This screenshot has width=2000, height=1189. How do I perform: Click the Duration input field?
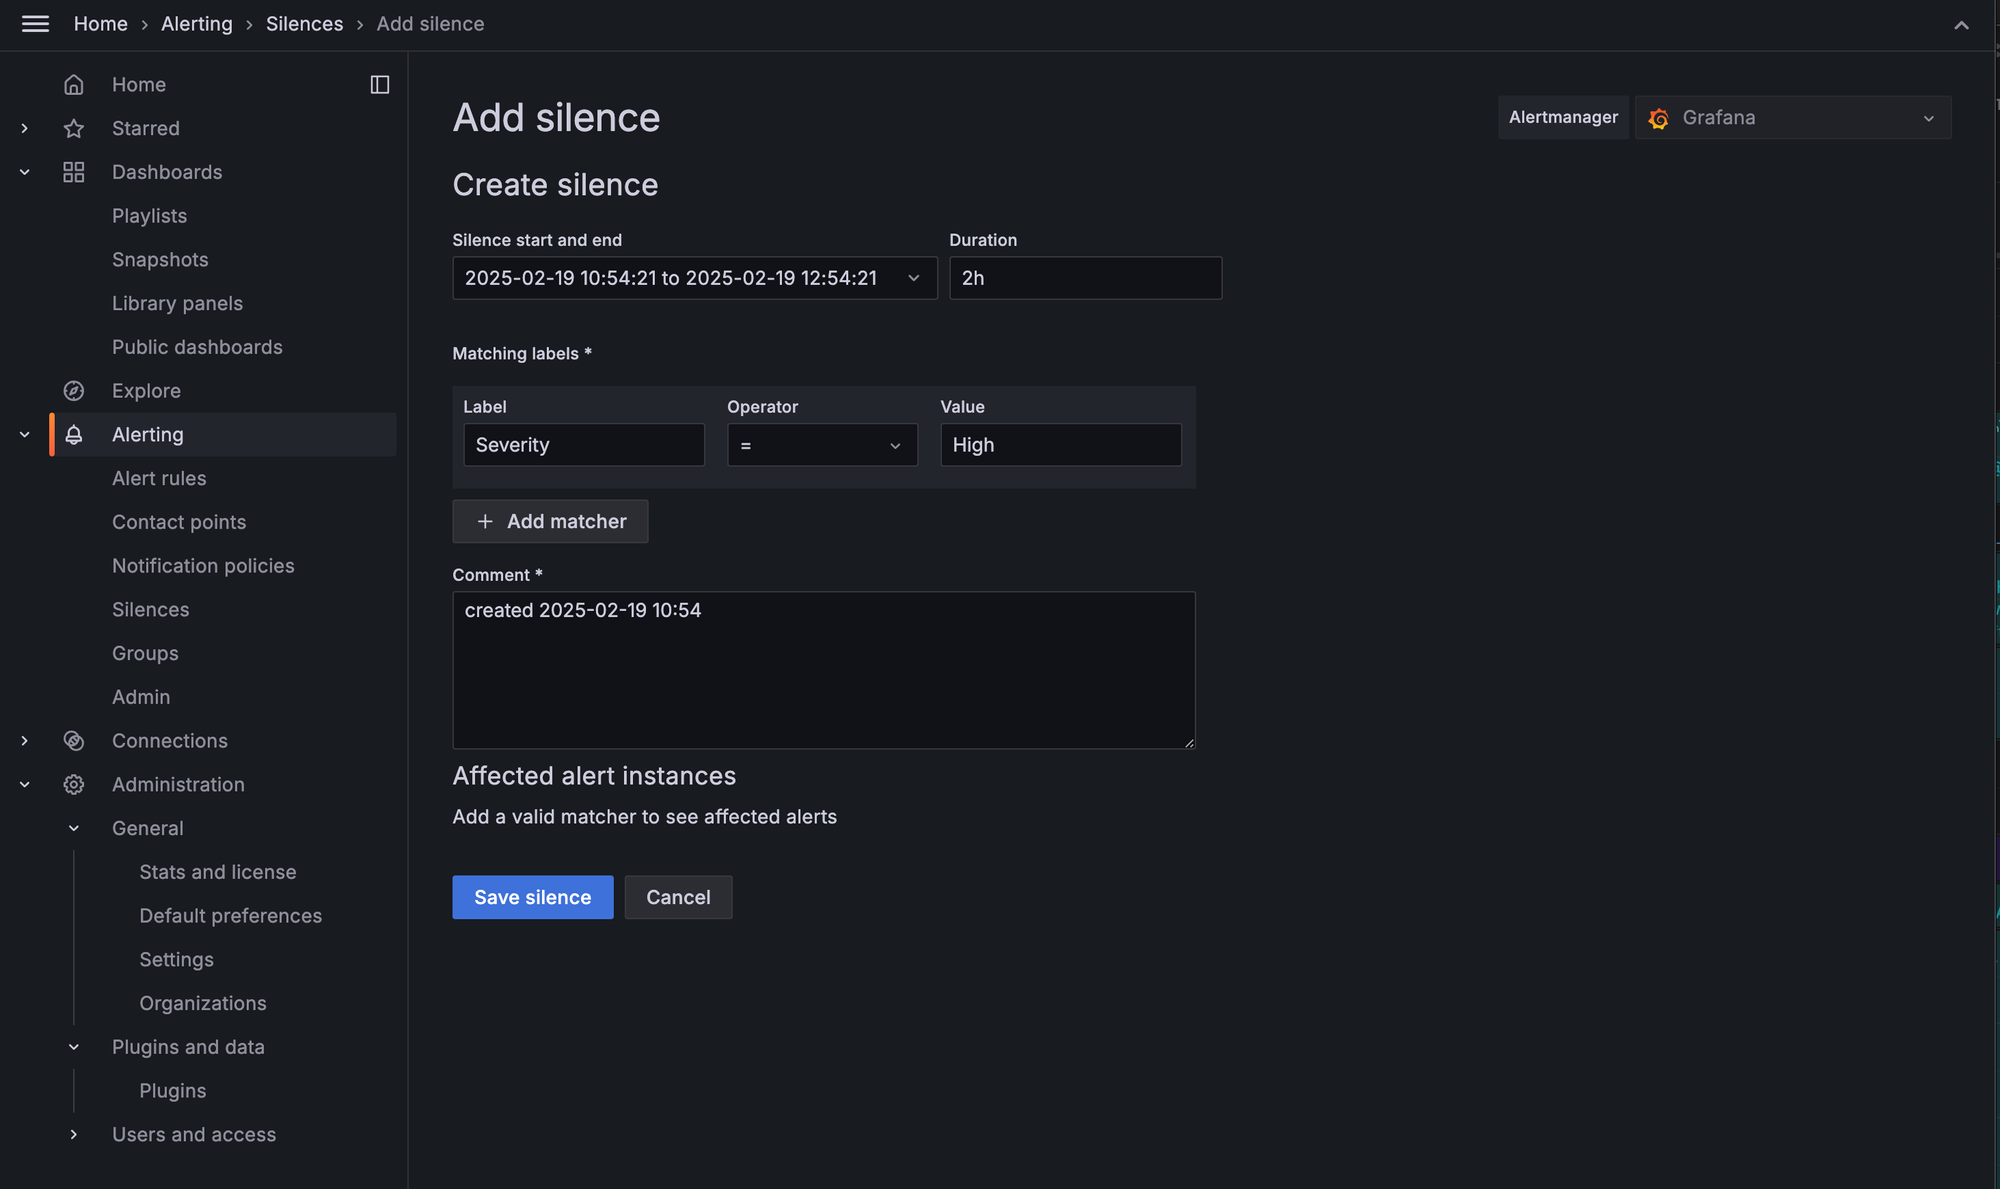(1085, 278)
